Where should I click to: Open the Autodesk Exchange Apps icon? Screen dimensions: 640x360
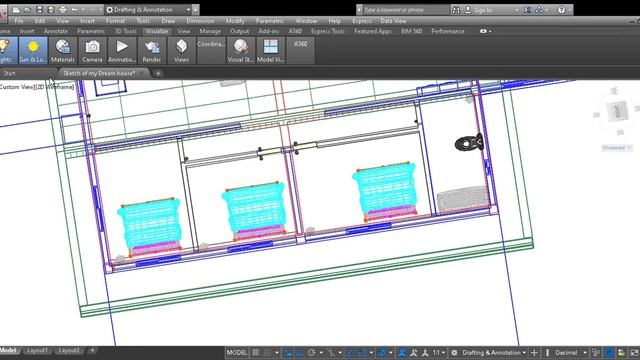(527, 10)
